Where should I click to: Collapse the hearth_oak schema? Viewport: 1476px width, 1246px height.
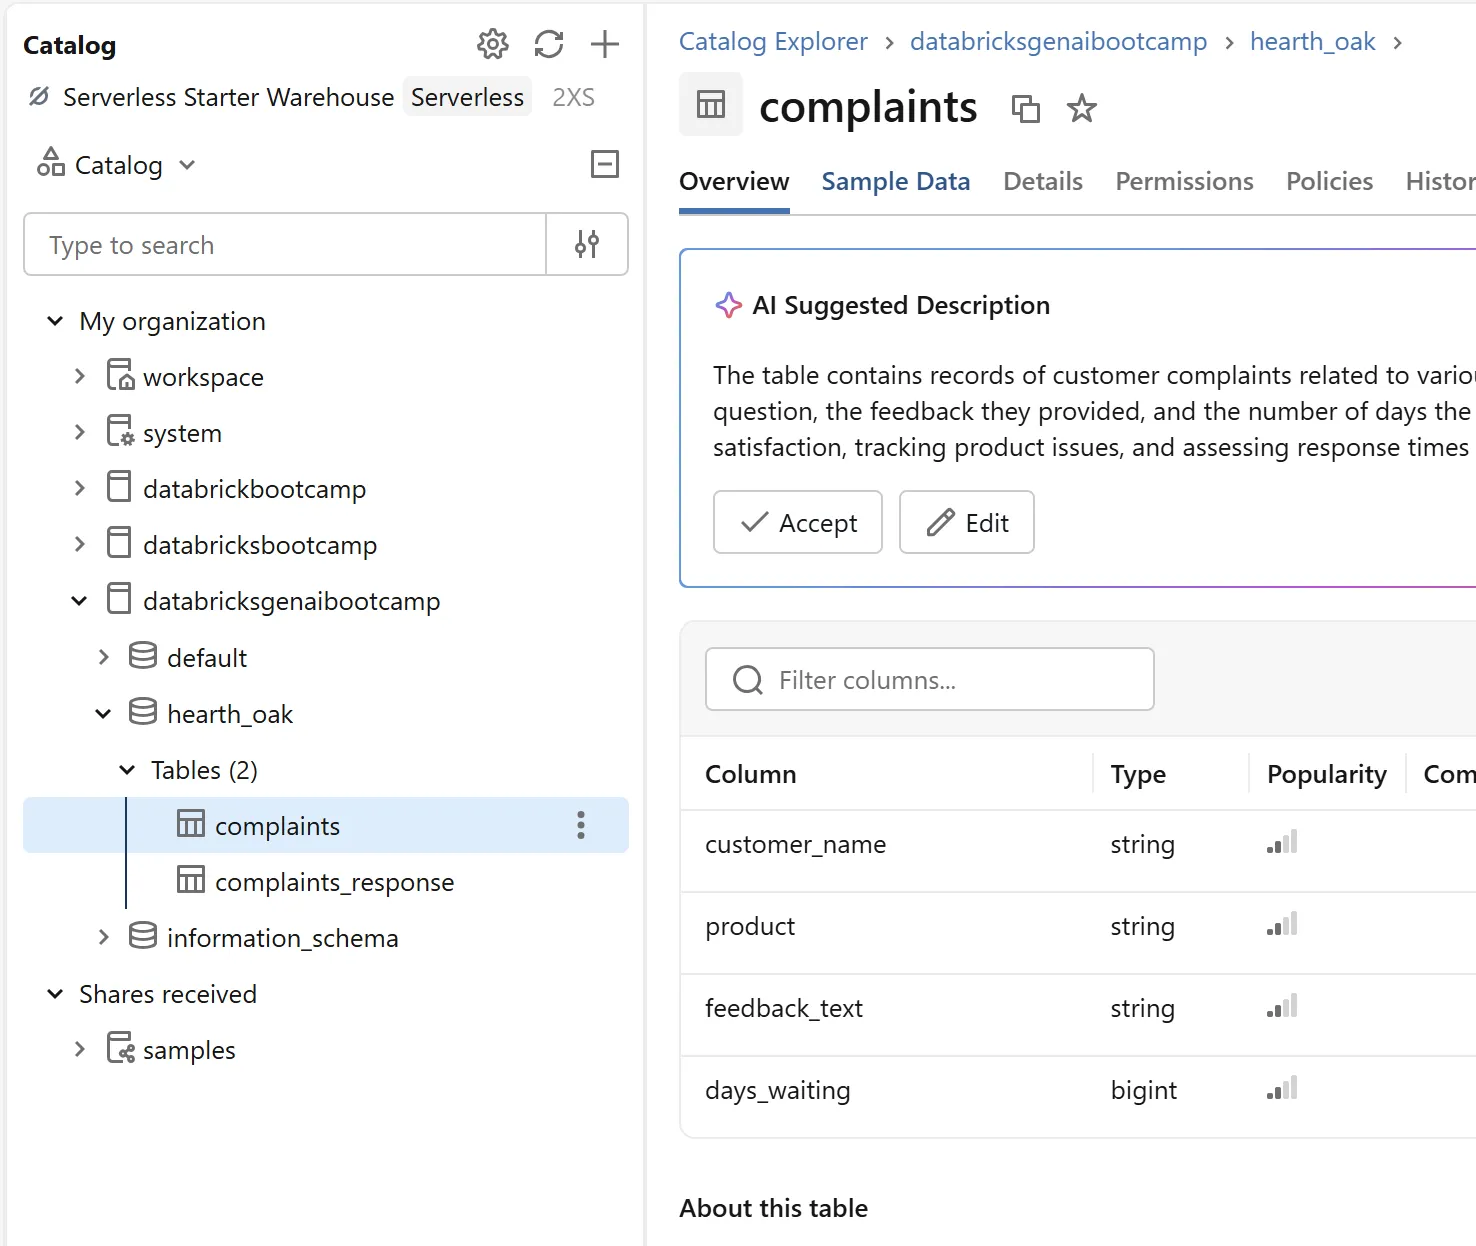coord(103,714)
